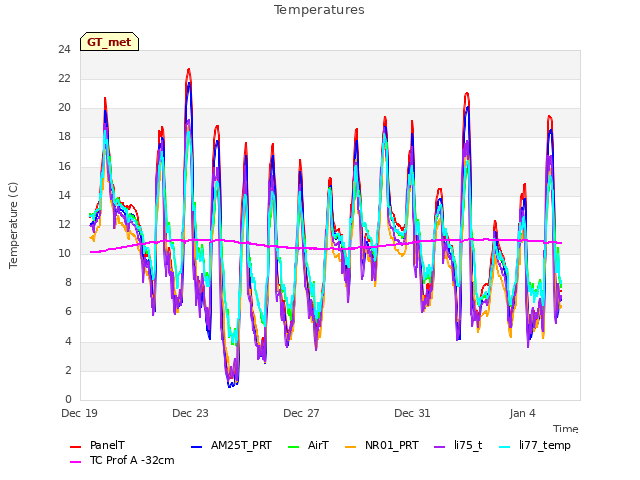The image size is (640, 480).
Task: Click the lowest temperature dip near Dec 24
Action: 230,386
